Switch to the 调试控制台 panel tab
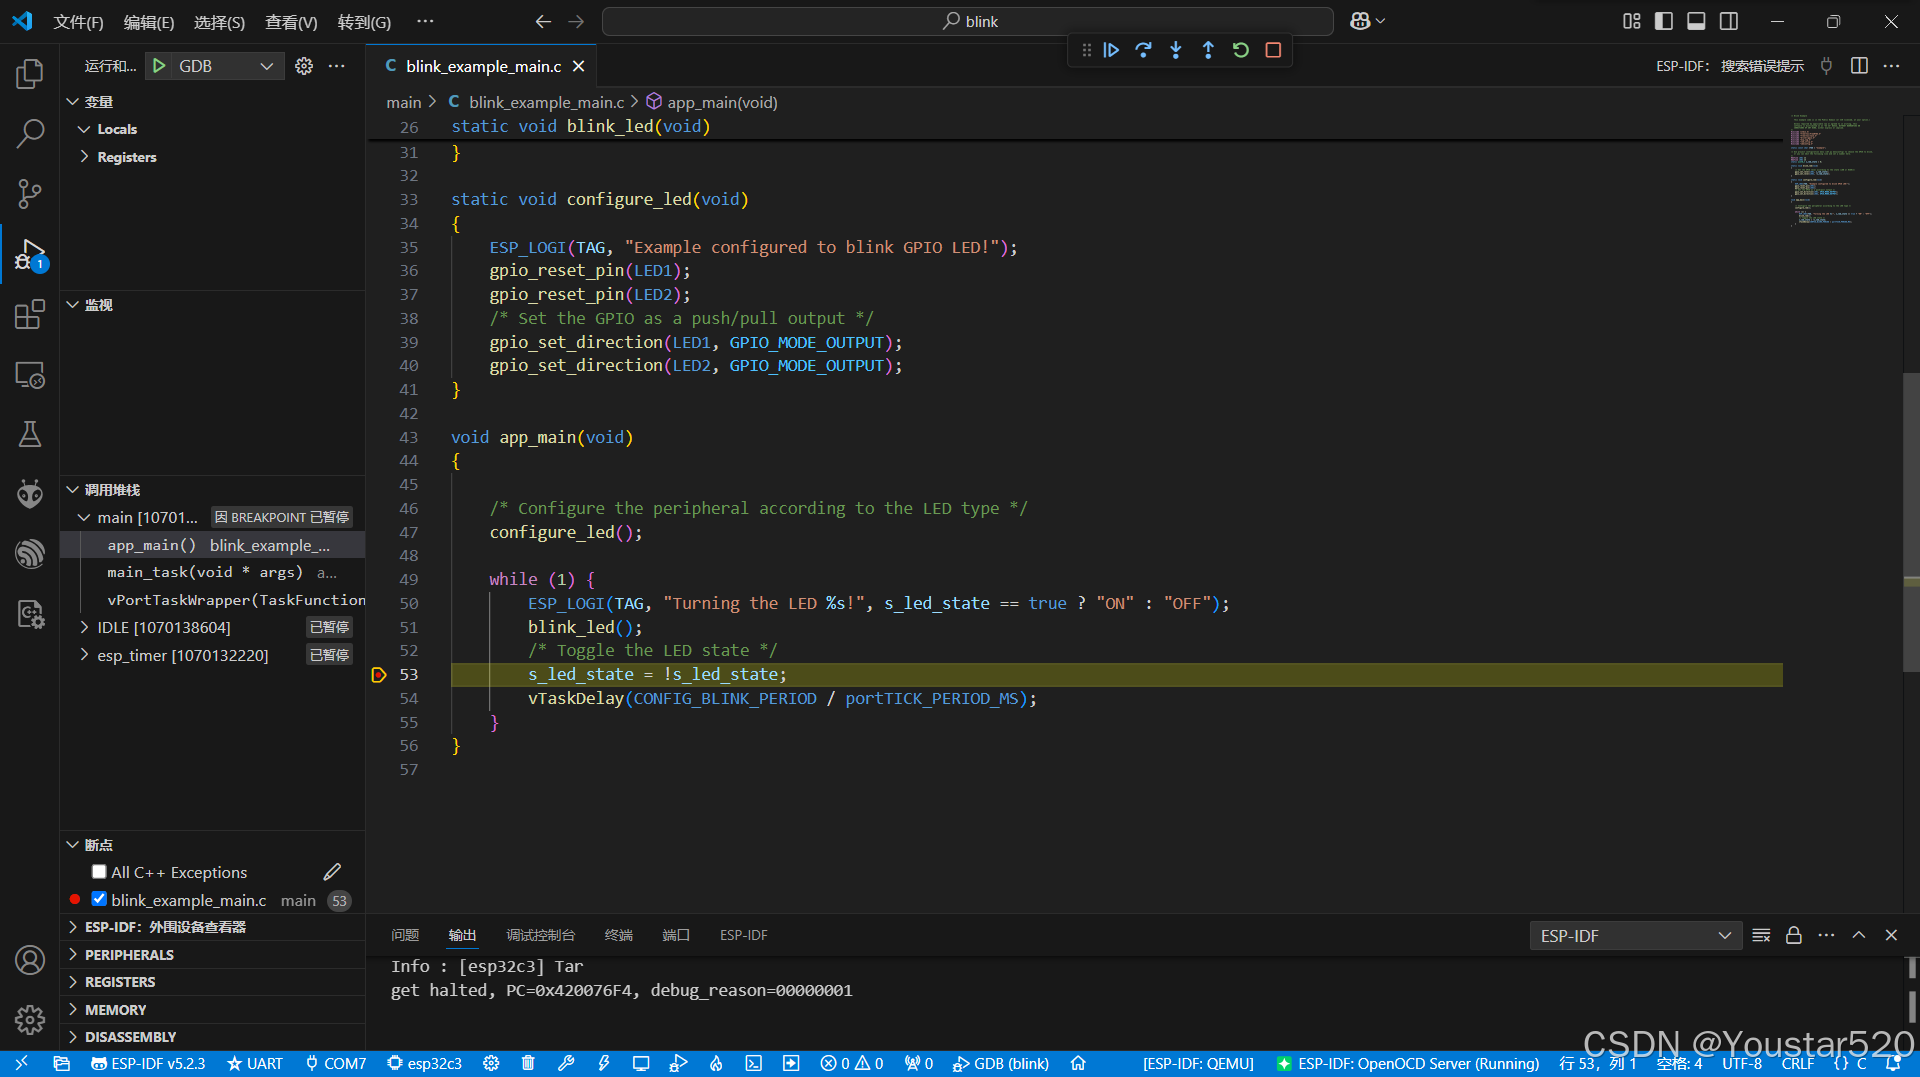1920x1077 pixels. 540,935
